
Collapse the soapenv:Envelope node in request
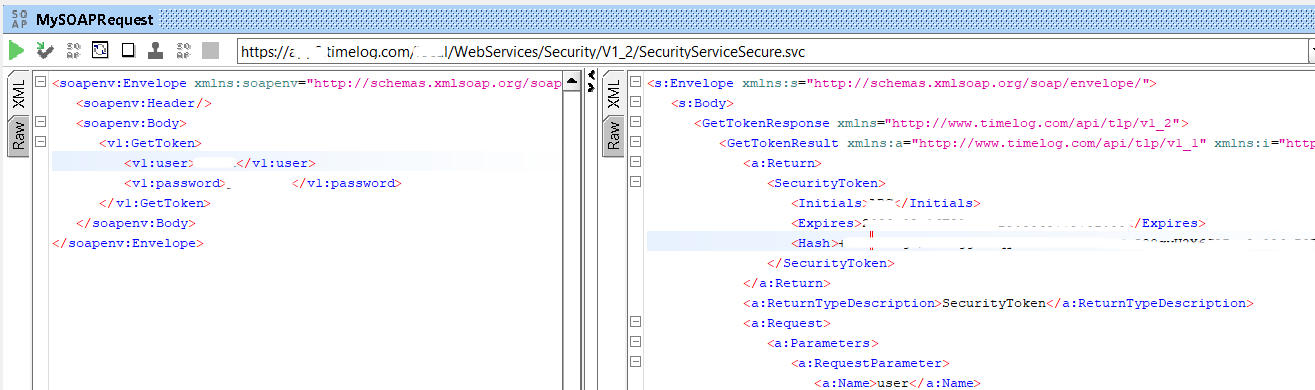tap(40, 84)
